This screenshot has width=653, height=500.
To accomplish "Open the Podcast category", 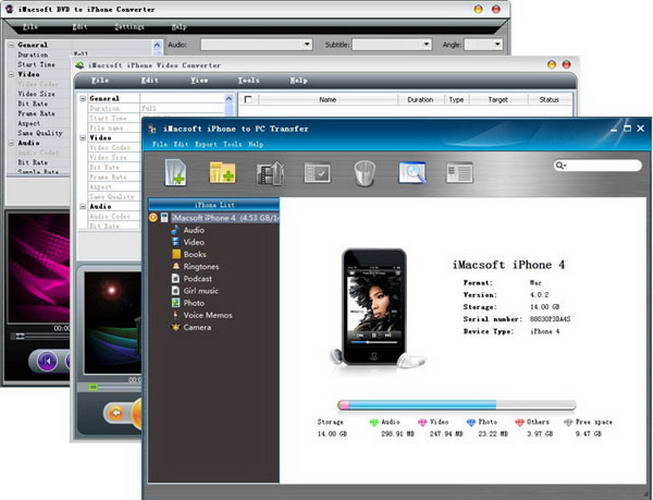I will [x=197, y=279].
